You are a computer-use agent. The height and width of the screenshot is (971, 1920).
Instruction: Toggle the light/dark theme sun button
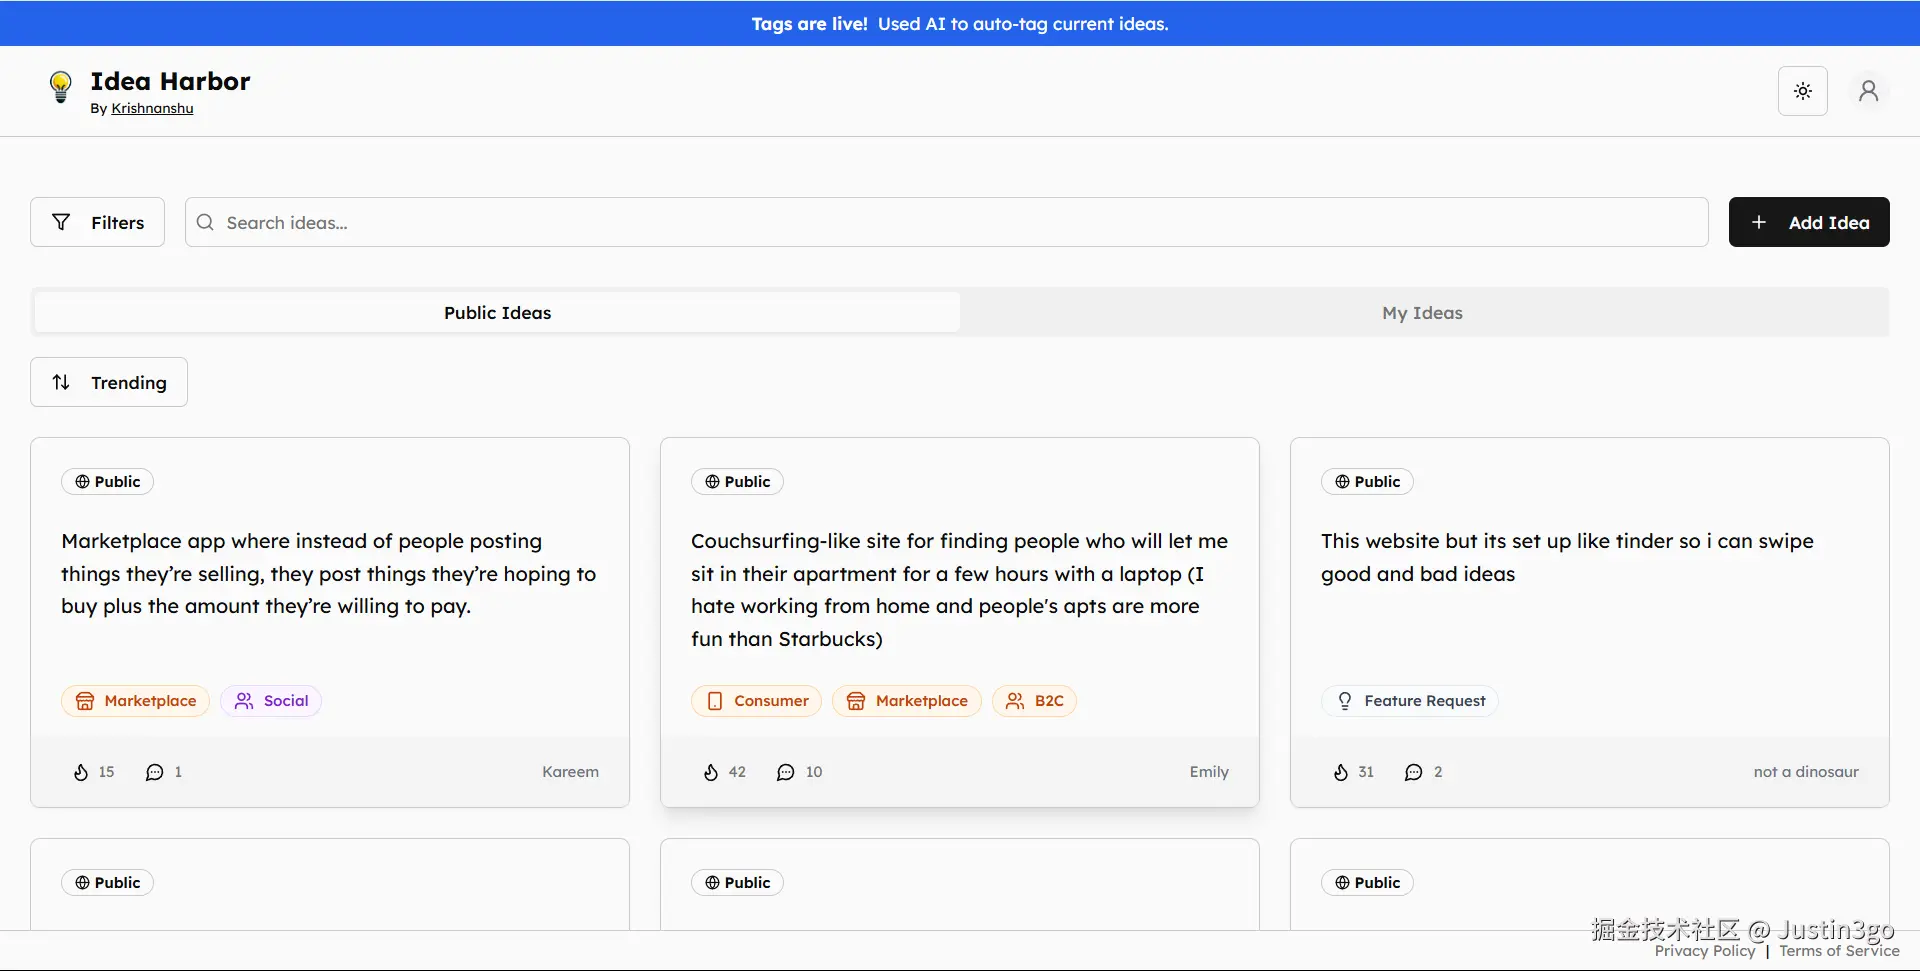[1802, 91]
